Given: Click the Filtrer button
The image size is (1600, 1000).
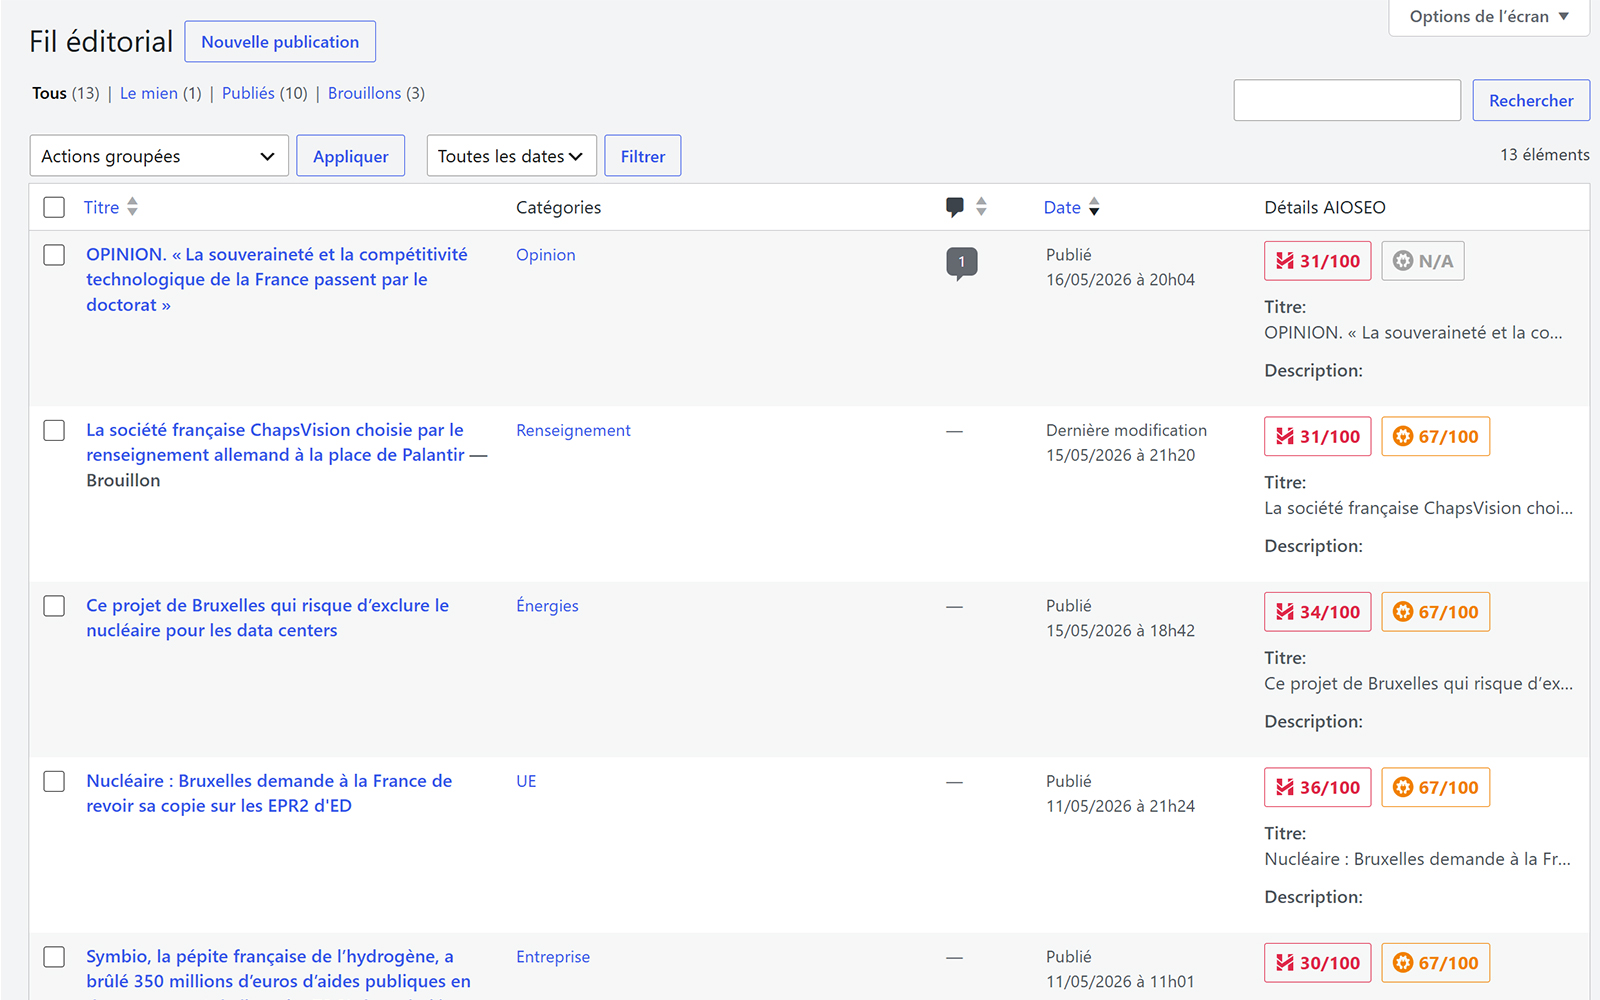Looking at the screenshot, I should pos(642,156).
